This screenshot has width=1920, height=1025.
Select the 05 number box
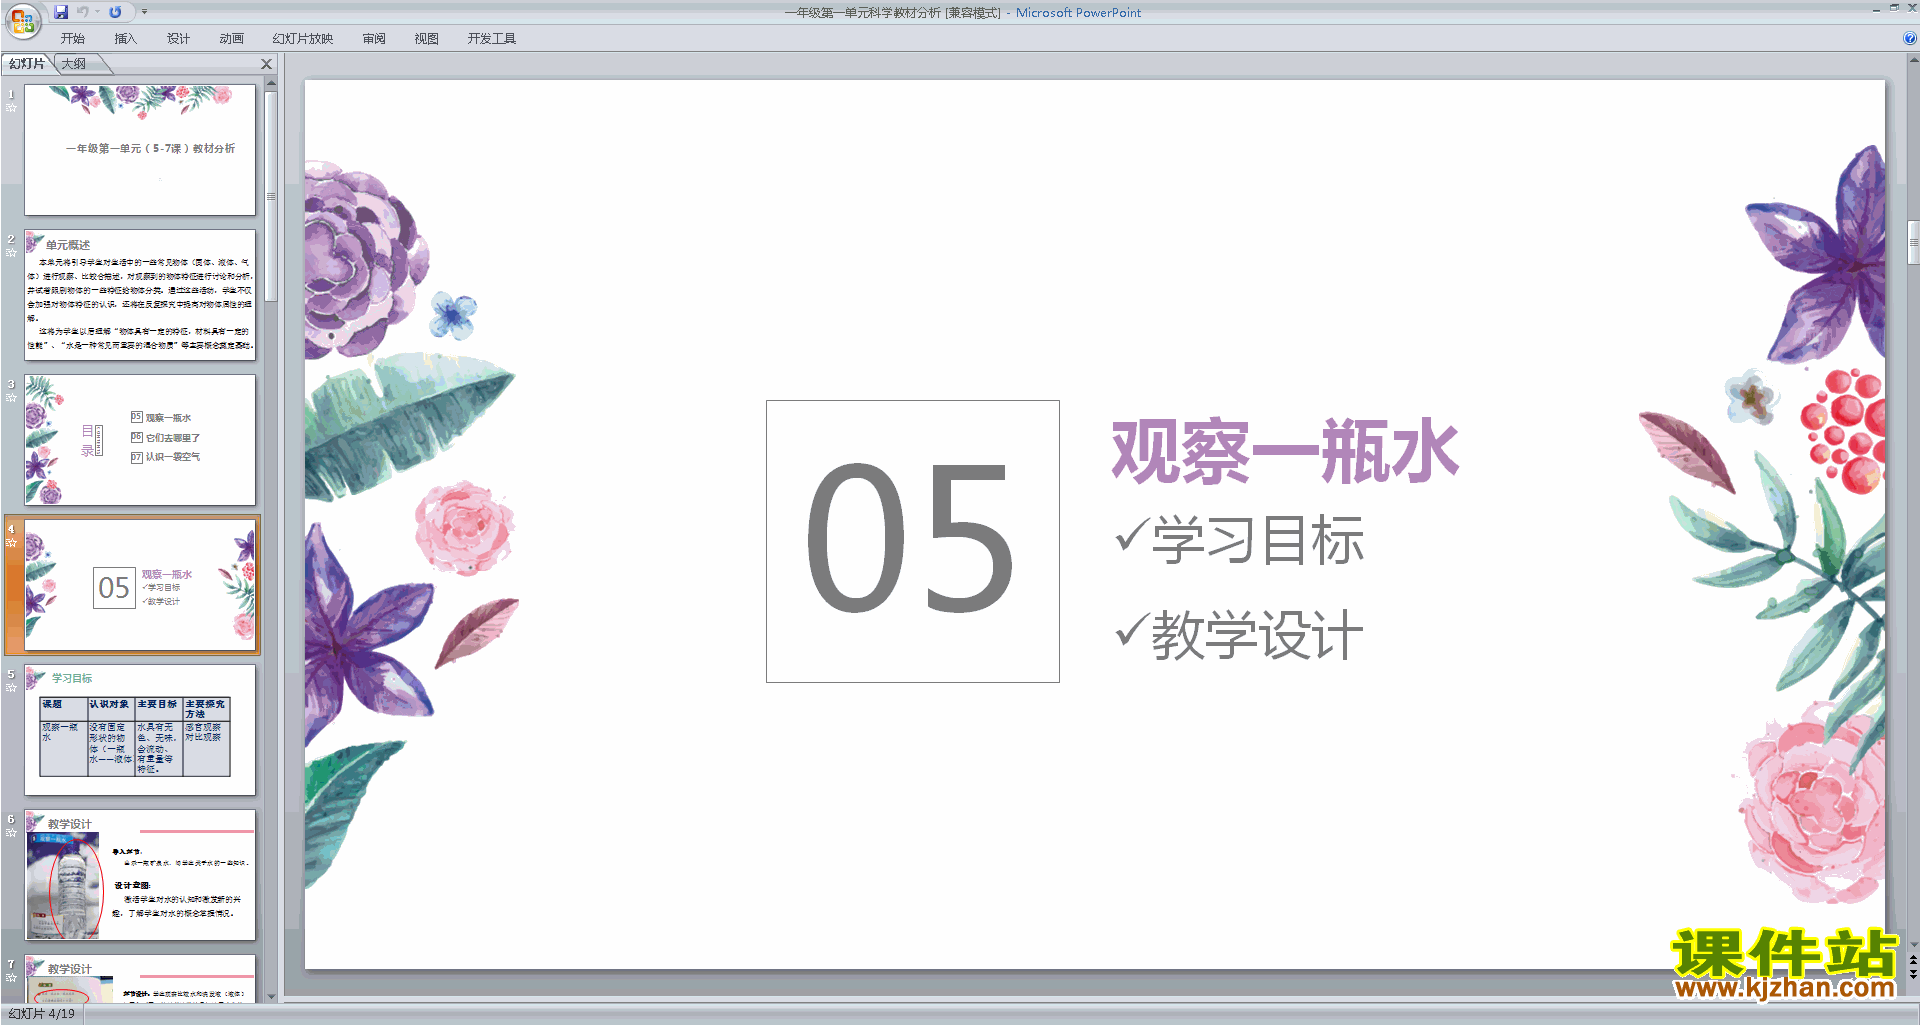(912, 541)
